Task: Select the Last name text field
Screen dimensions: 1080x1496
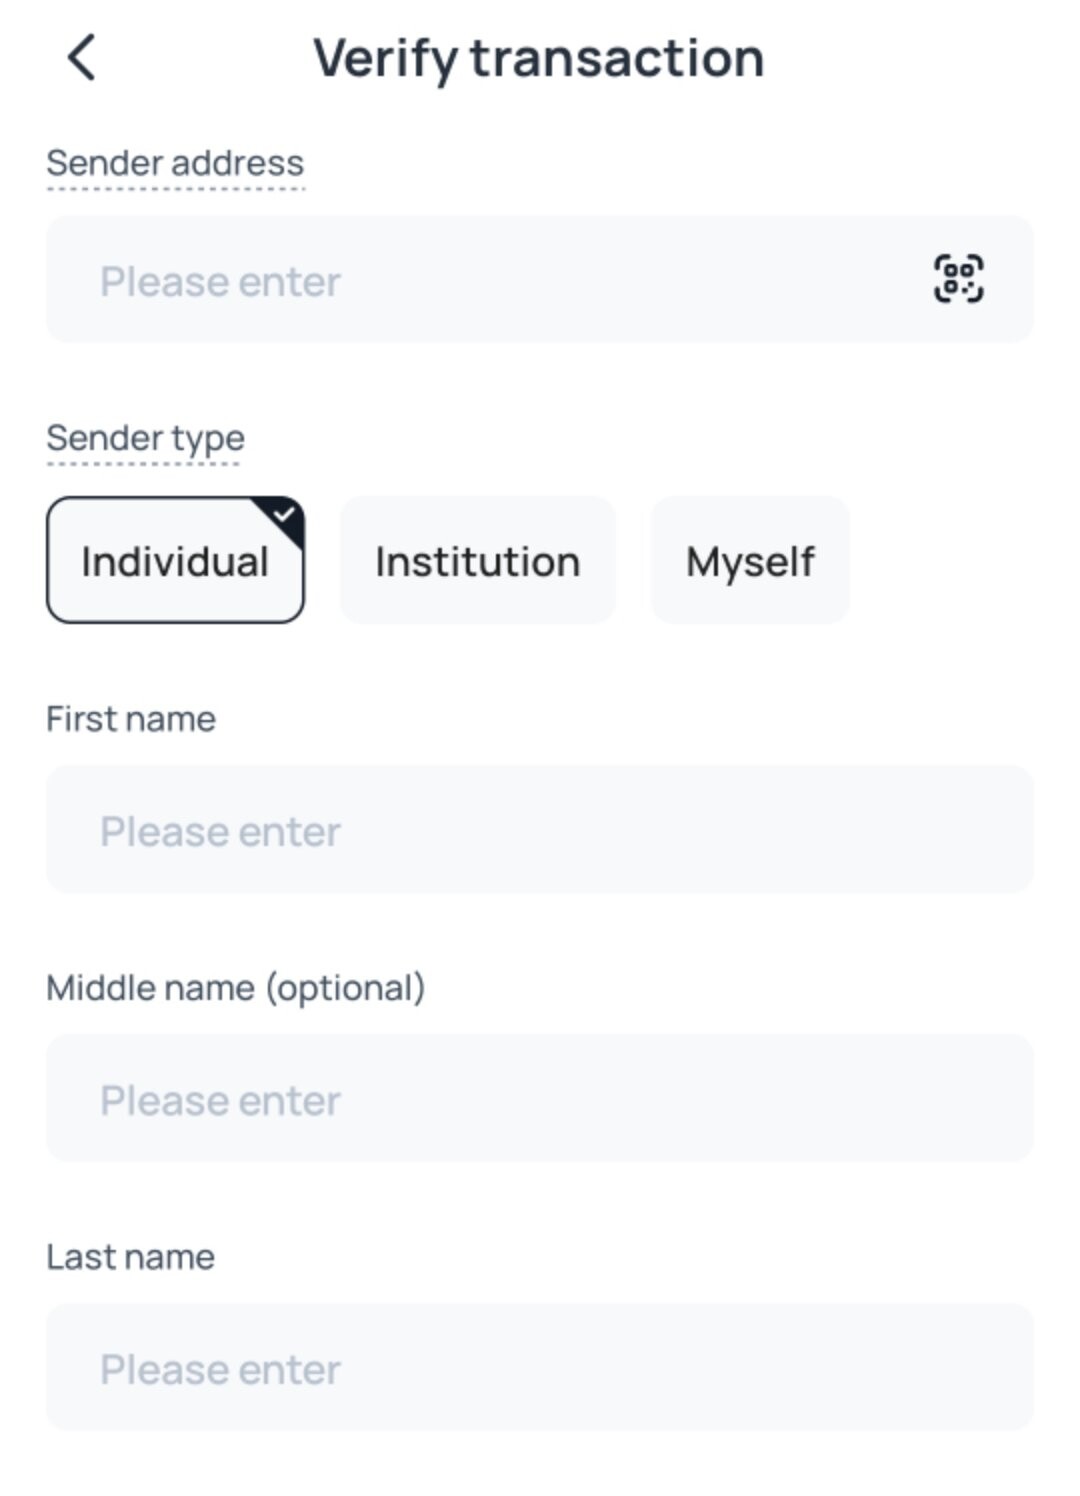Action: tap(539, 1367)
